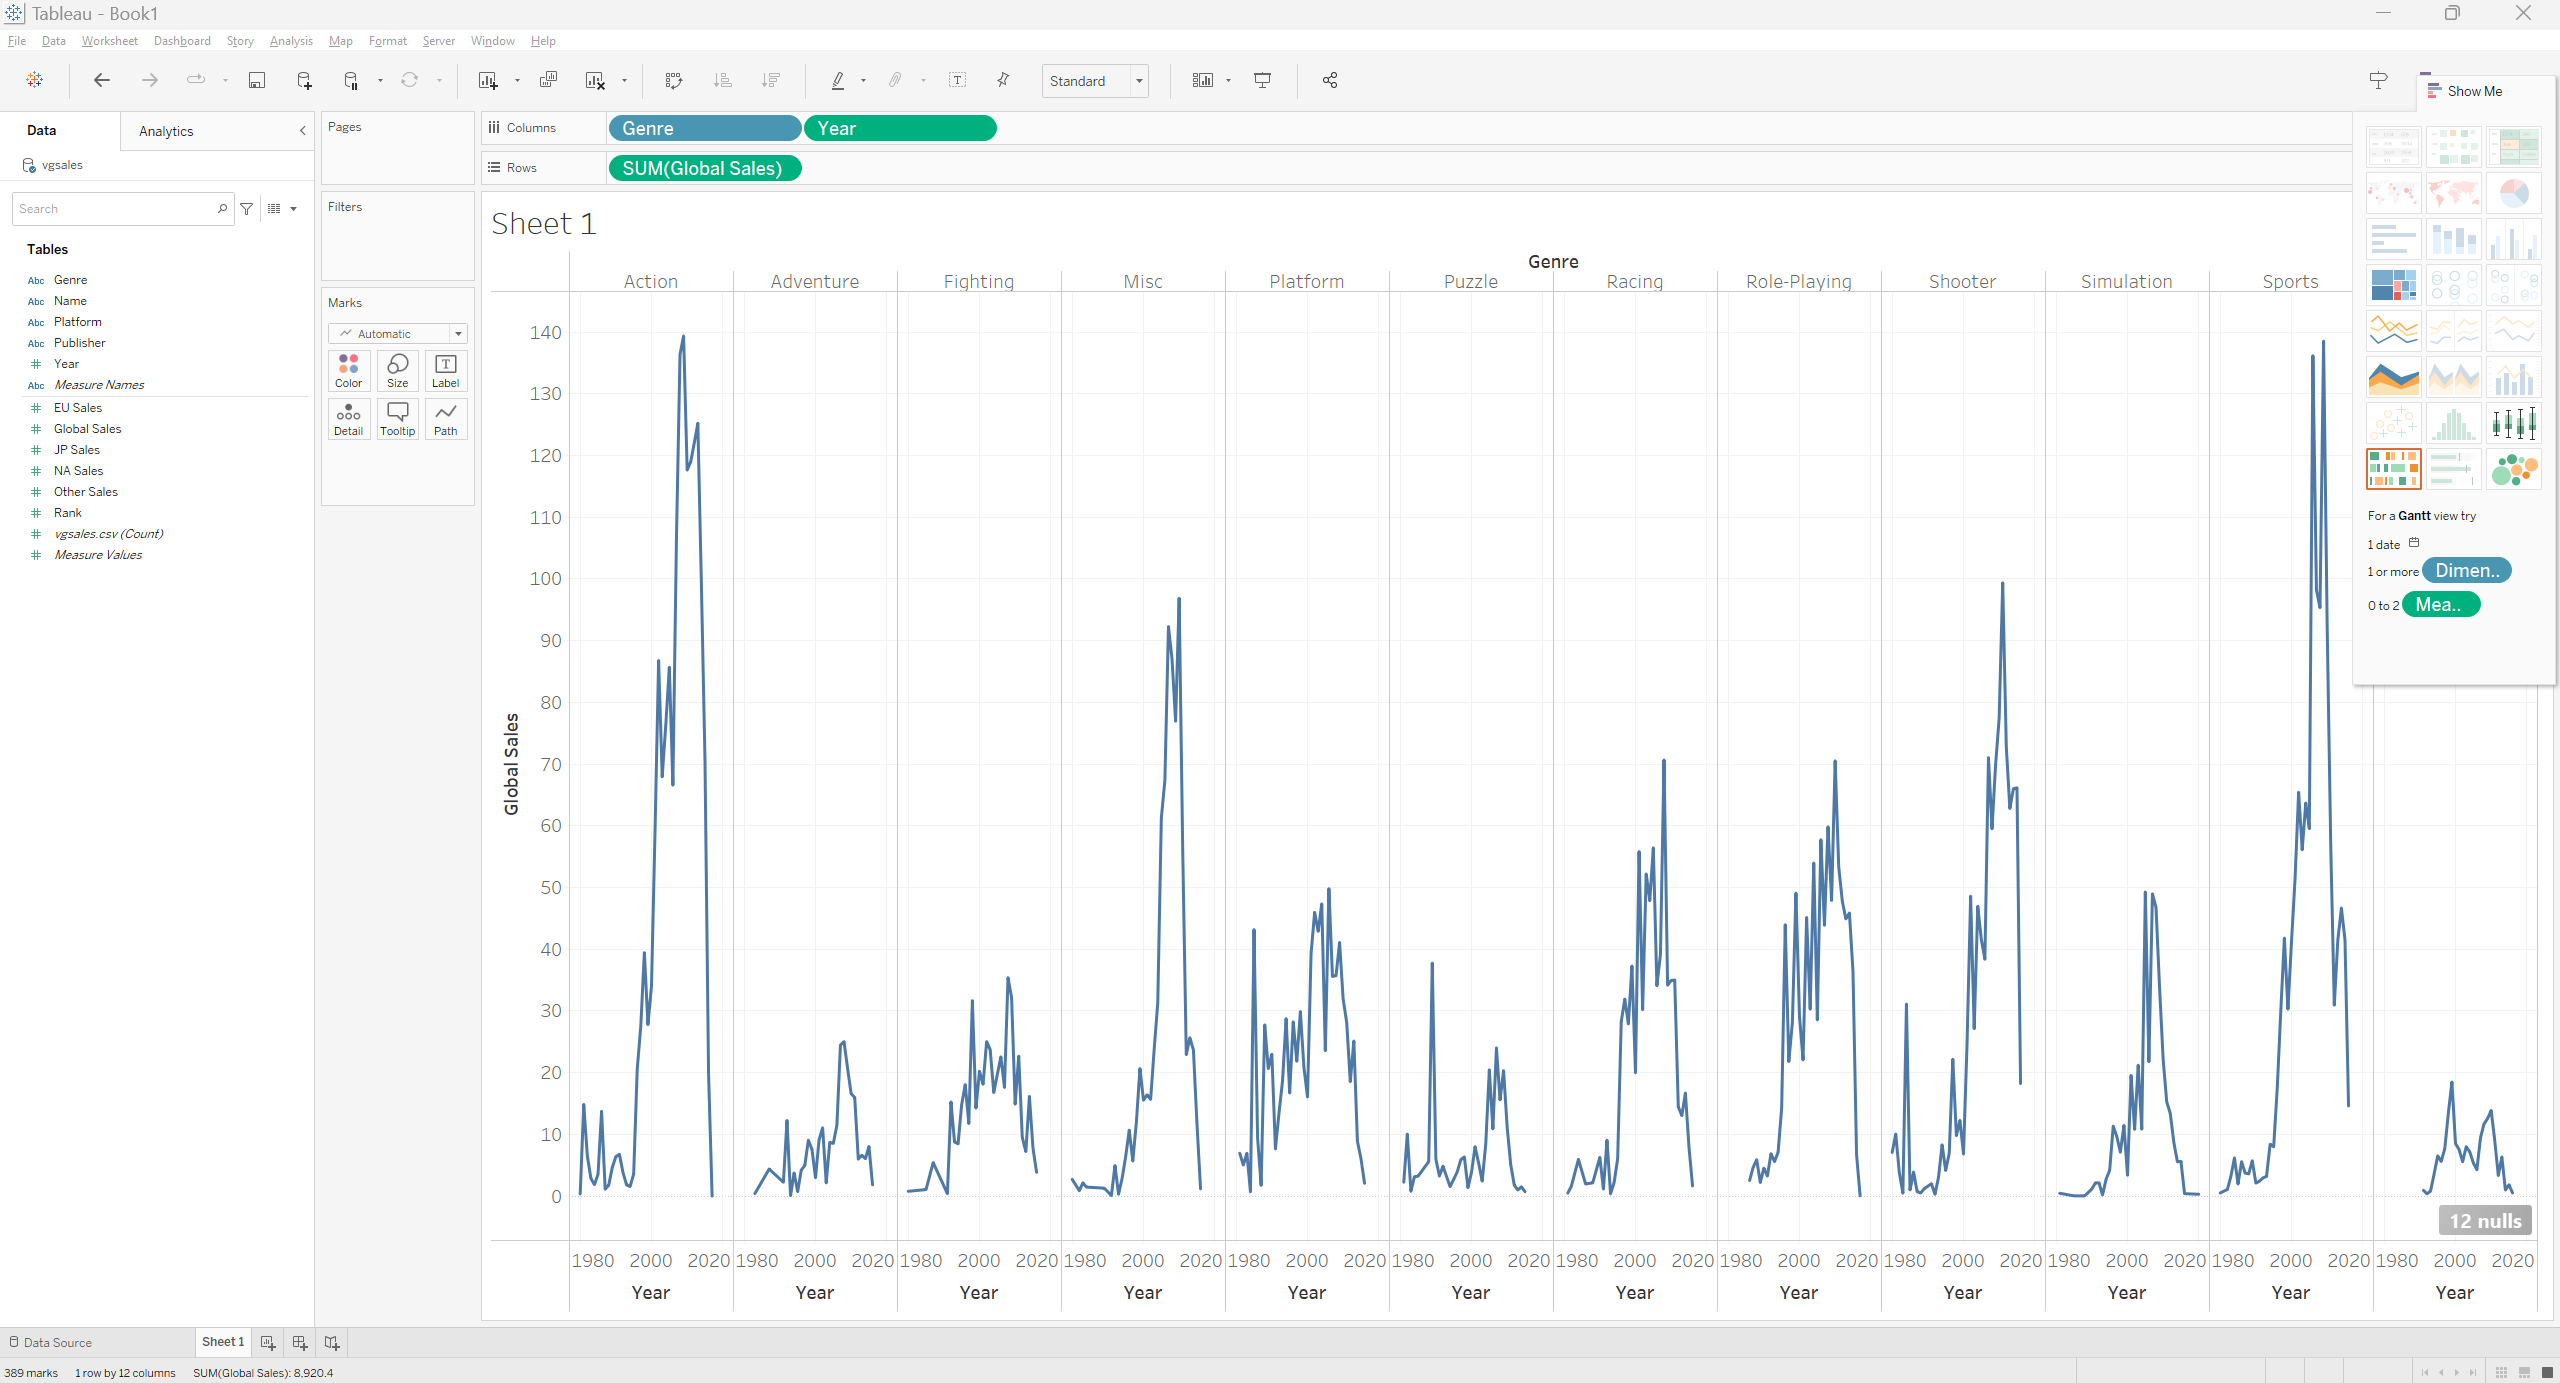The image size is (2560, 1383).
Task: Expand the pause auto updates dropdown arrow
Action: (x=380, y=81)
